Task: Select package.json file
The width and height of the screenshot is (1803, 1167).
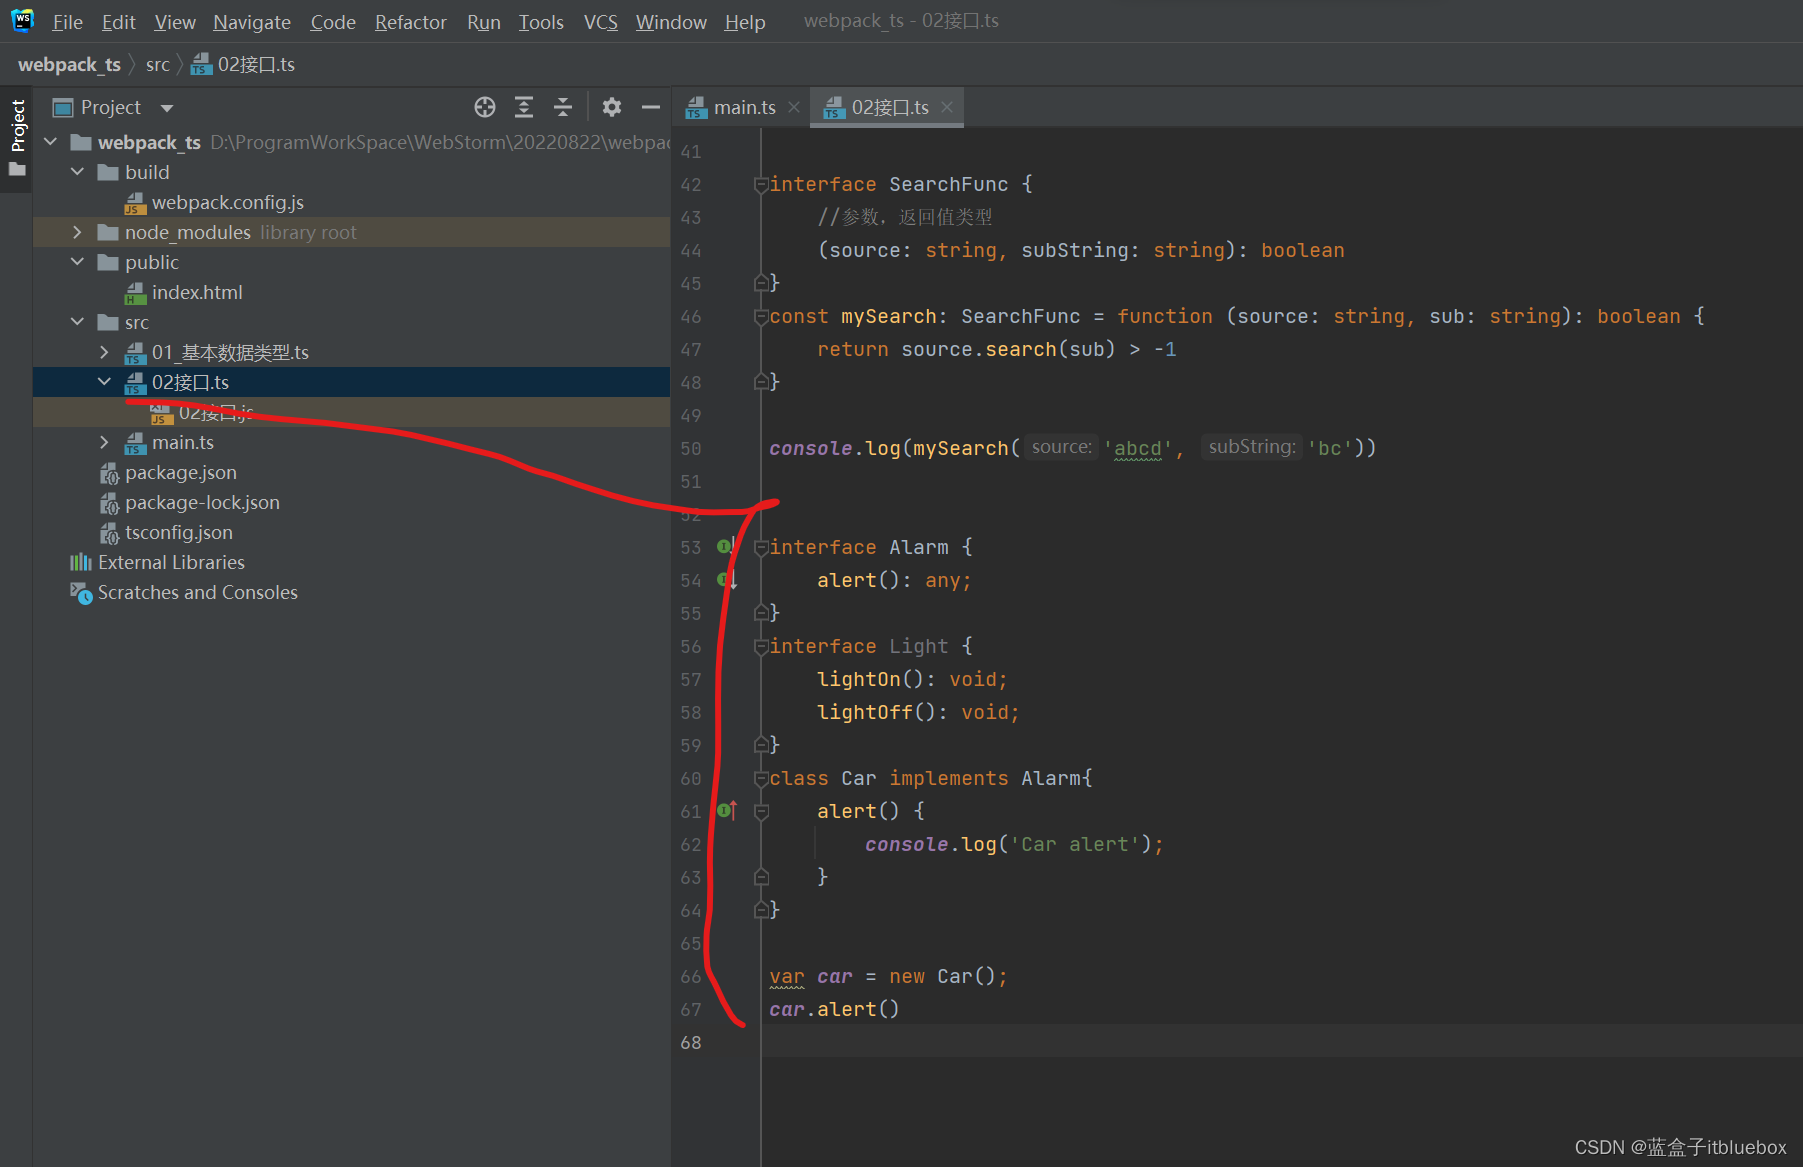Action: (181, 472)
